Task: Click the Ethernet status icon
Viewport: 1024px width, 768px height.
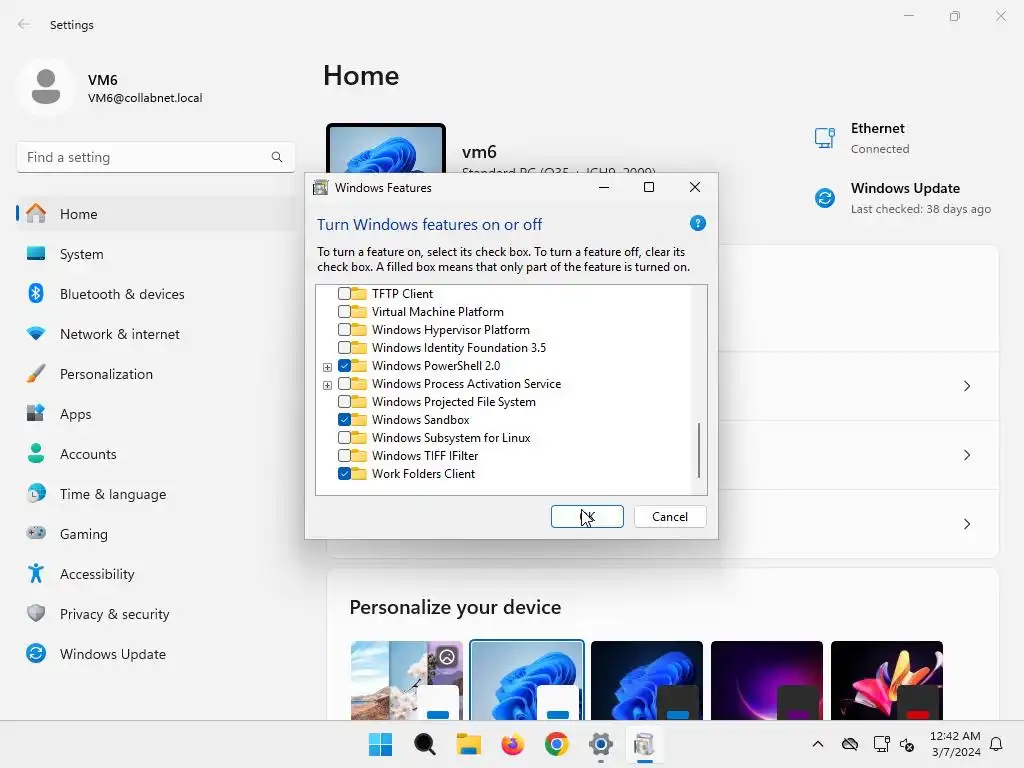Action: coord(825,138)
